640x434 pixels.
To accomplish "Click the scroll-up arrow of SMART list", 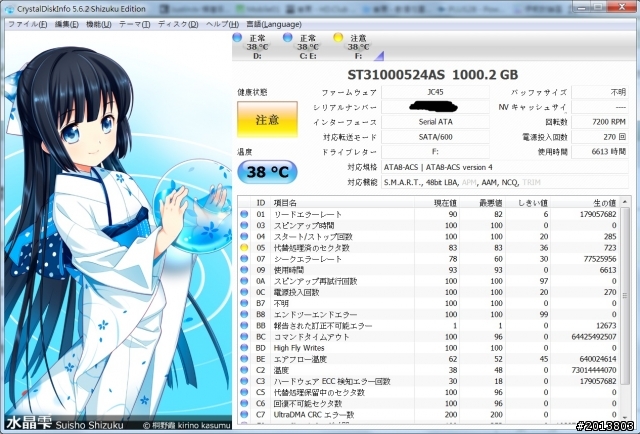I will [625, 203].
